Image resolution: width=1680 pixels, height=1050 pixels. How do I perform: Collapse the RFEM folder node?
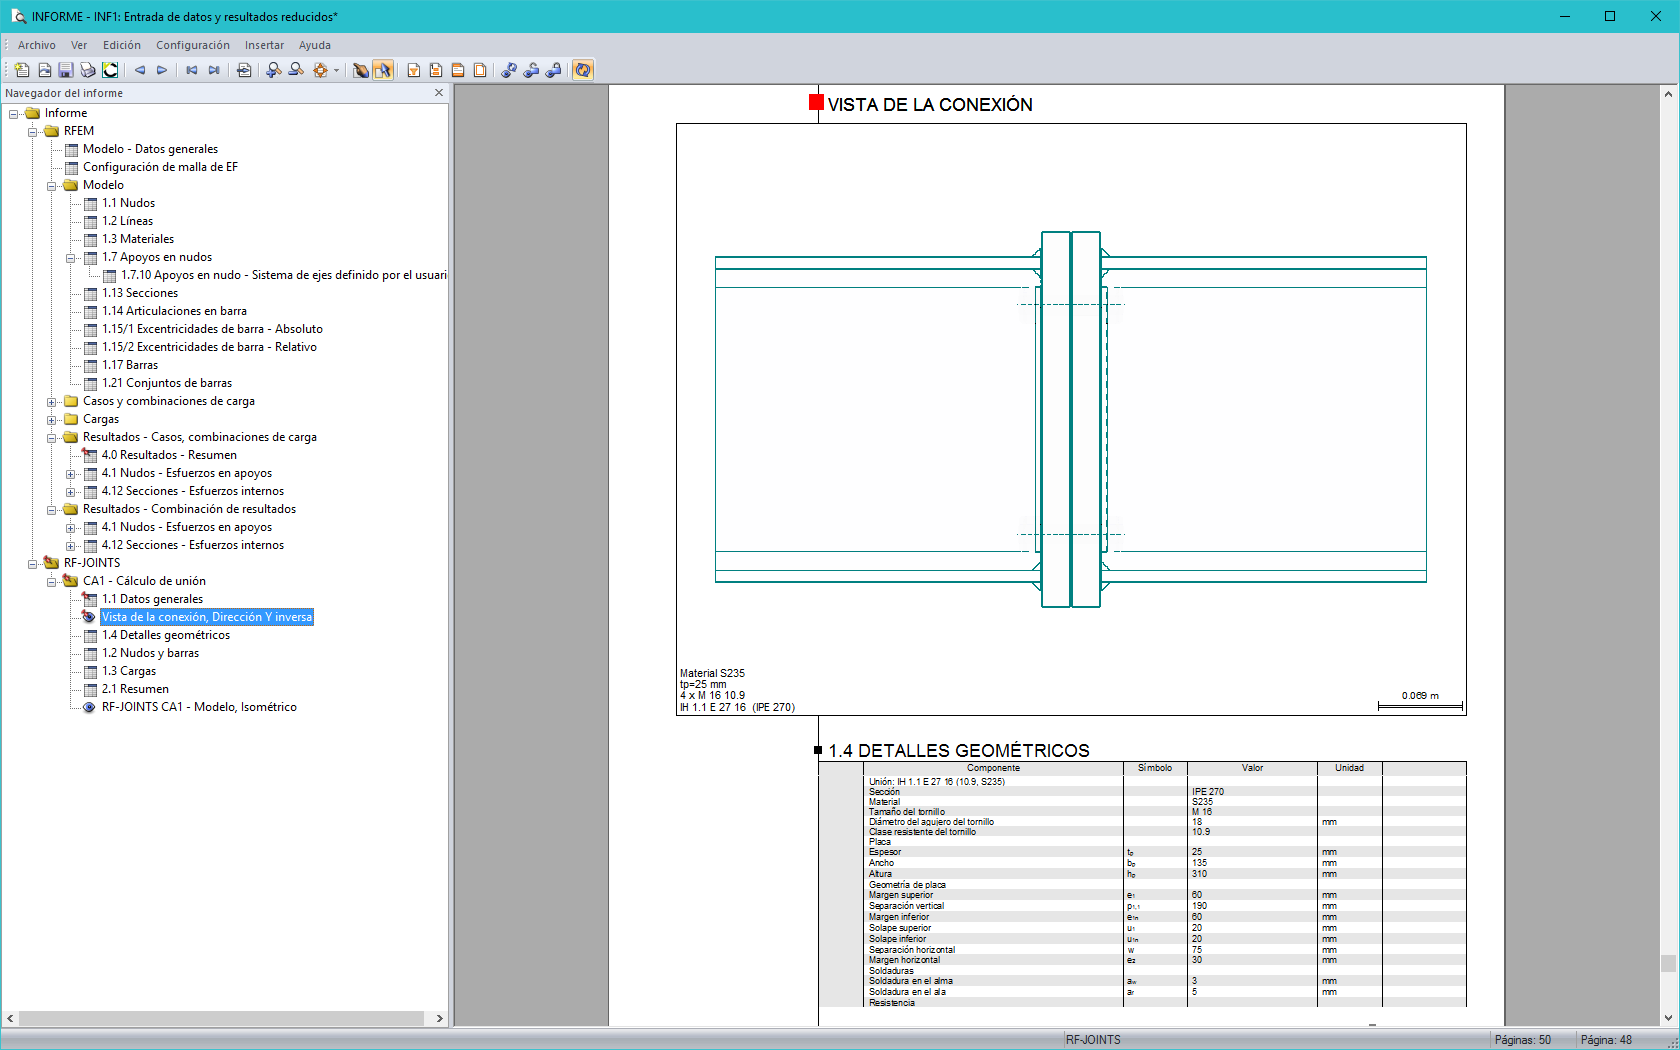[33, 132]
